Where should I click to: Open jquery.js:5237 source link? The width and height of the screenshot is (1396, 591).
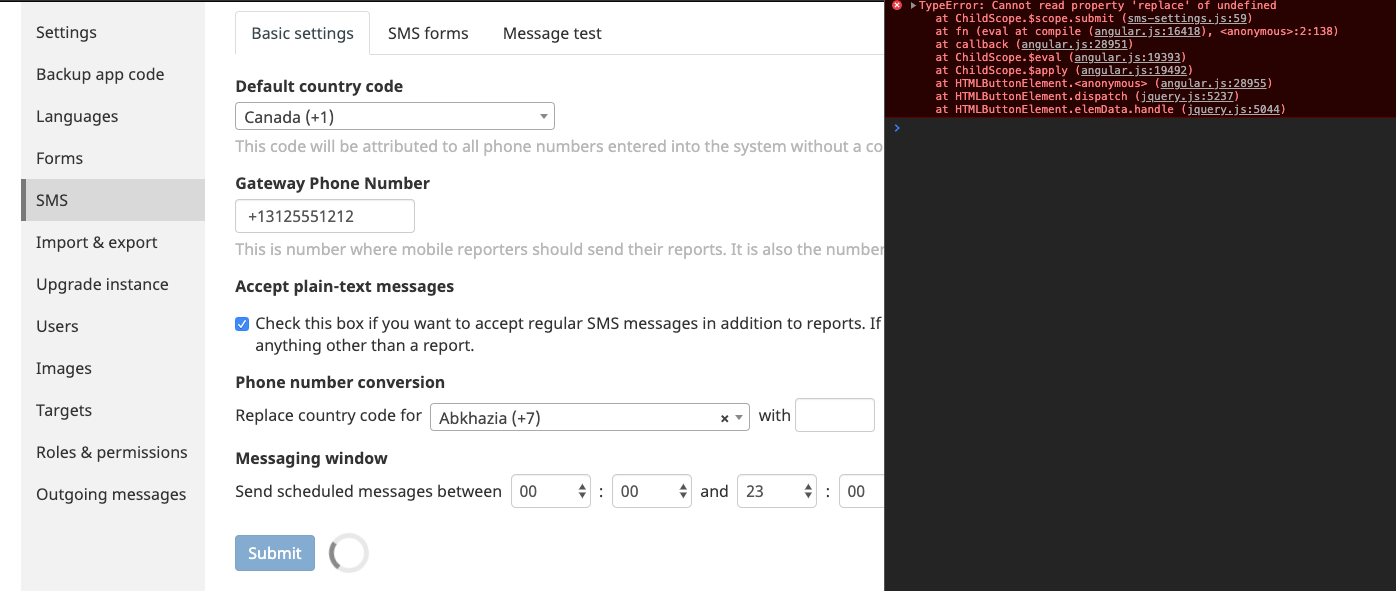coord(1186,96)
